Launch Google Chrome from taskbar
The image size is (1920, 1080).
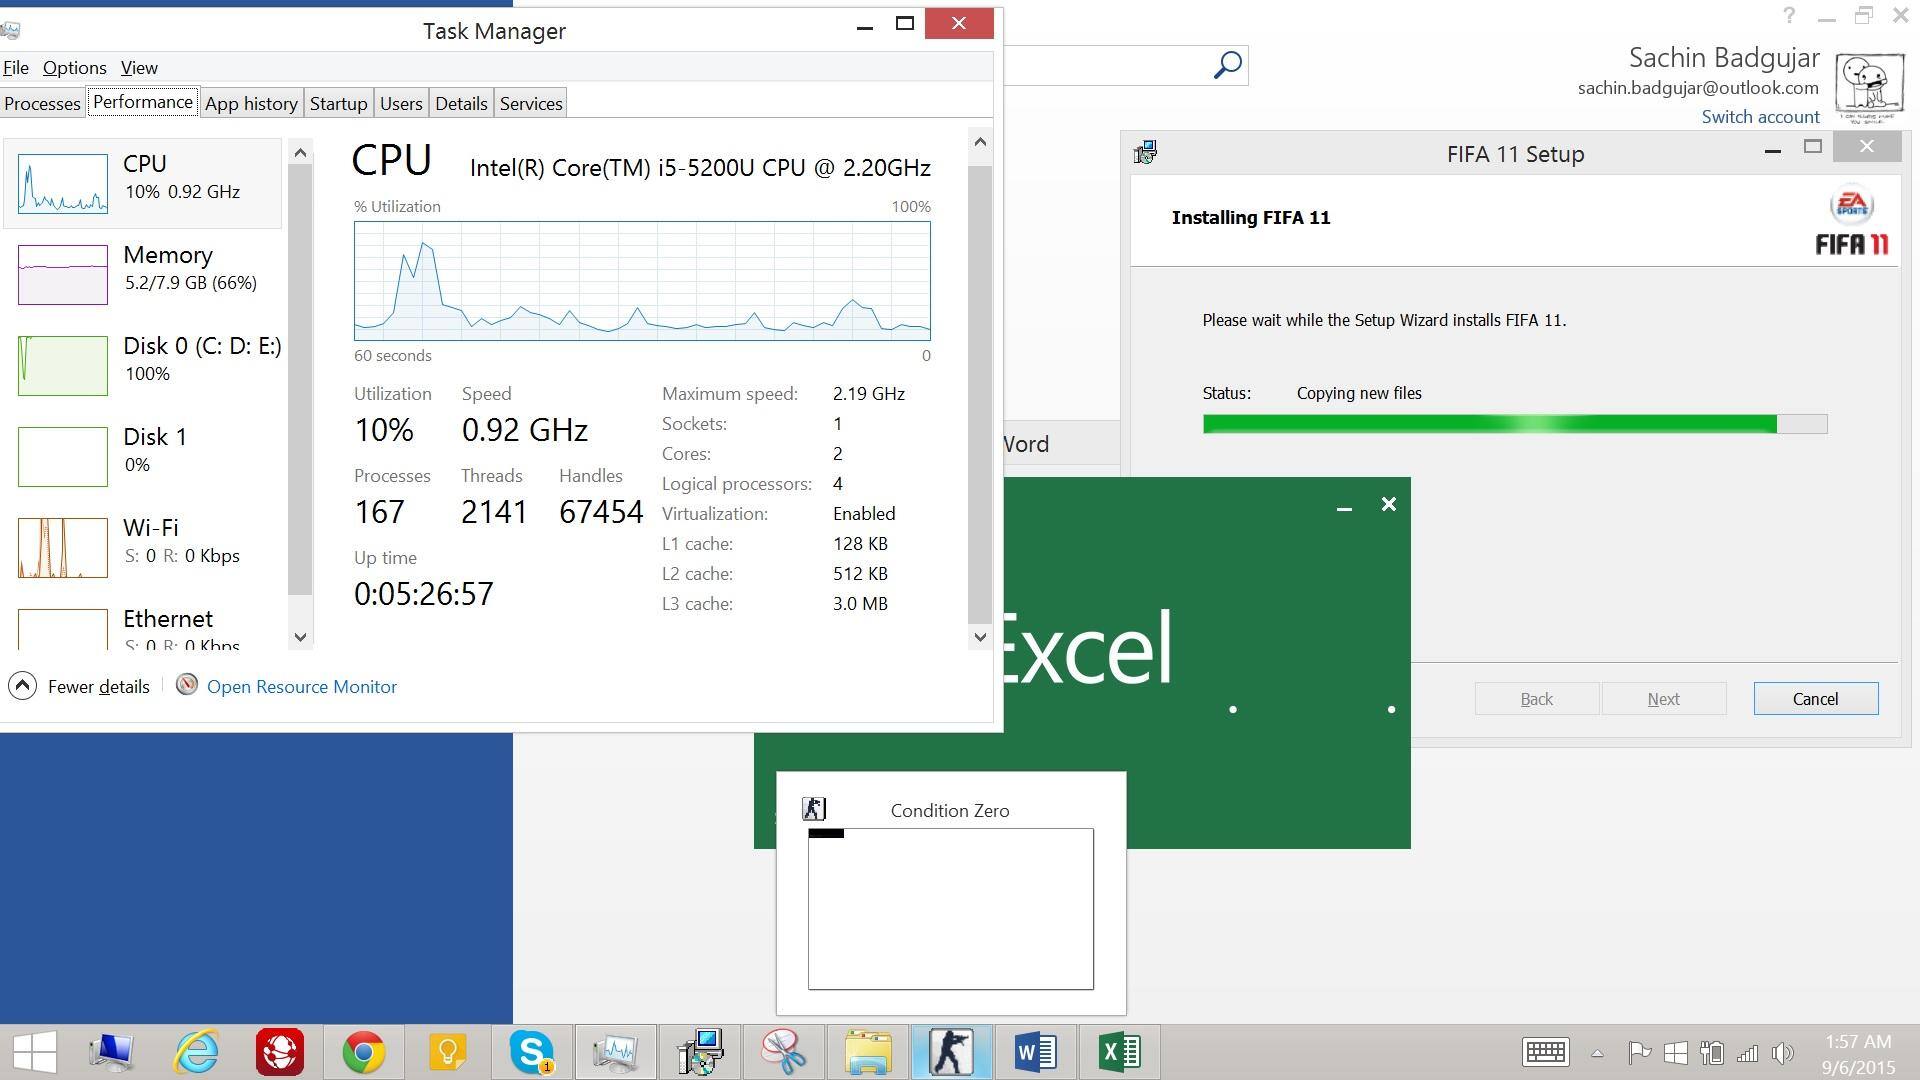point(364,1052)
